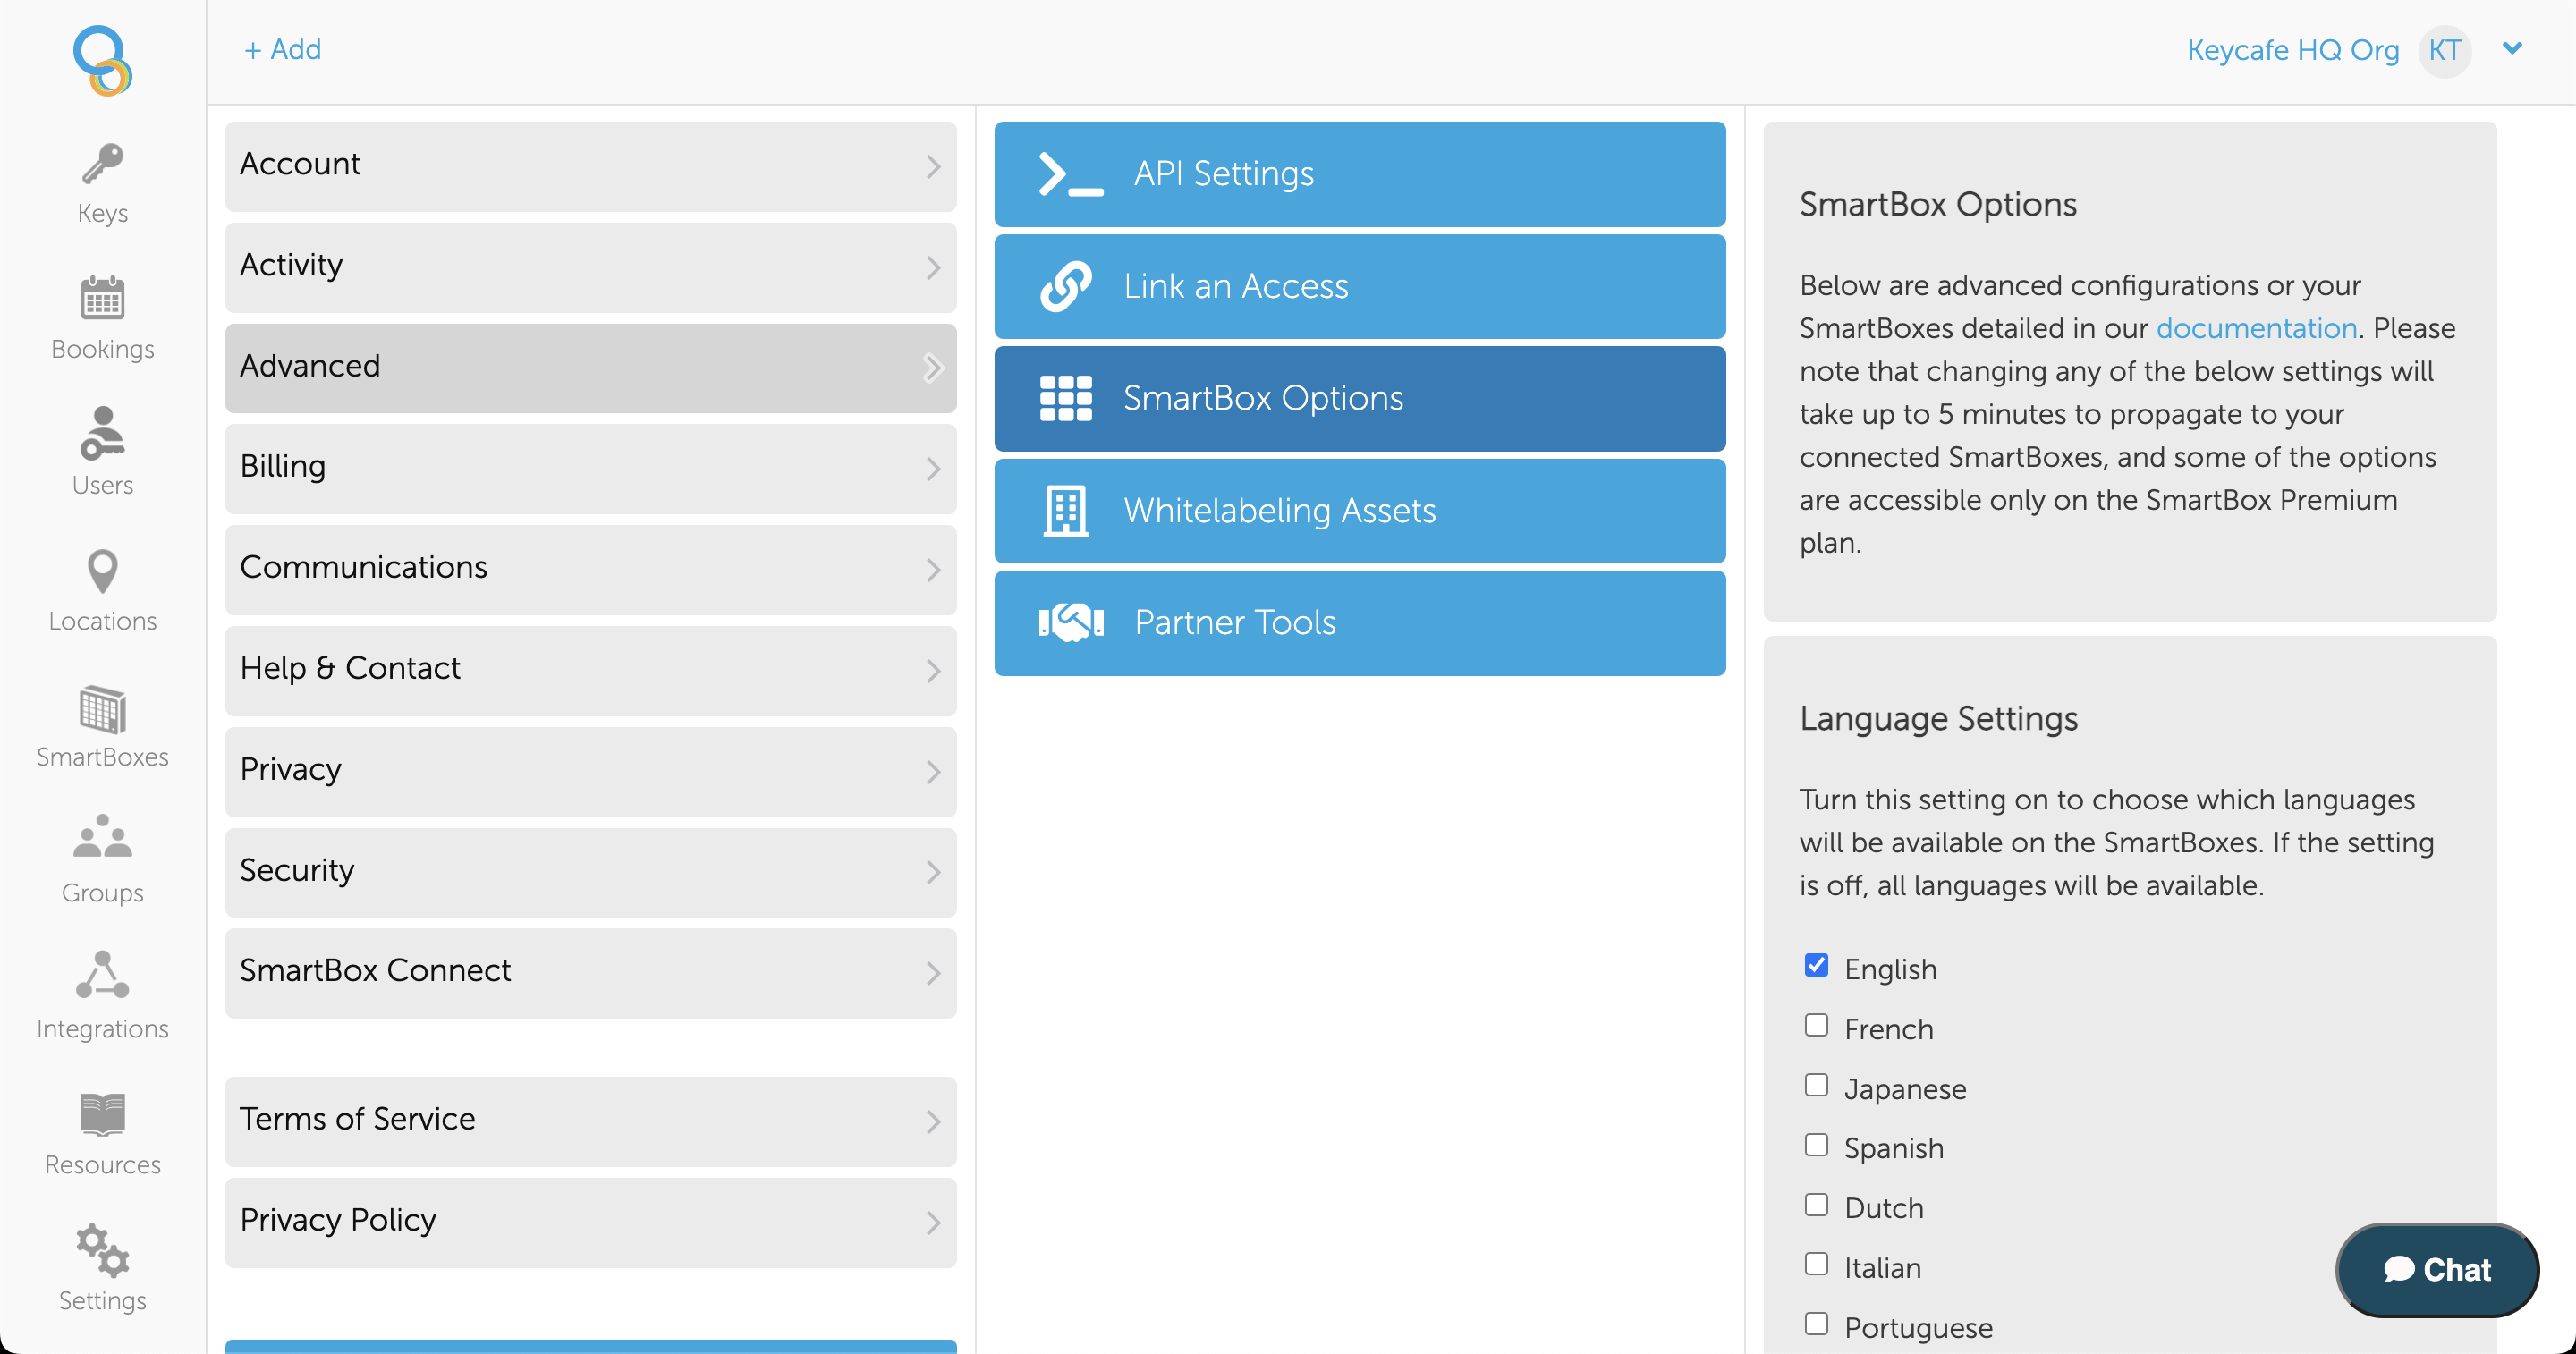Open the Partner Tools button
2576x1354 pixels.
tap(1359, 623)
